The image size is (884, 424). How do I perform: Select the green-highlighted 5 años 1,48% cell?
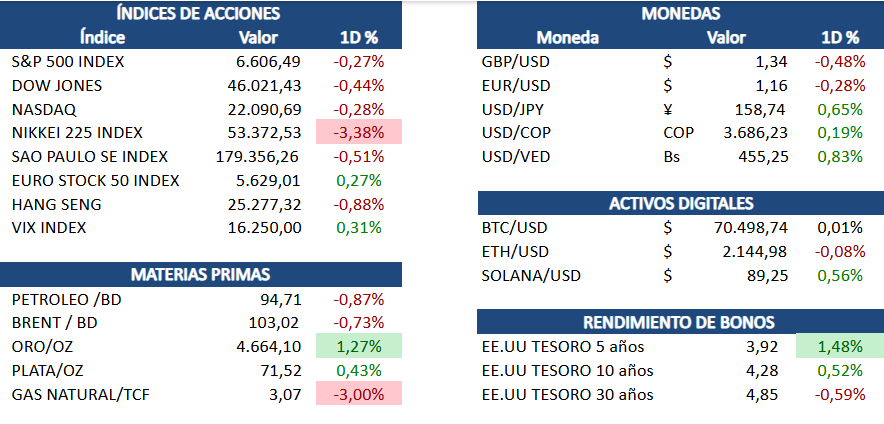tap(840, 347)
